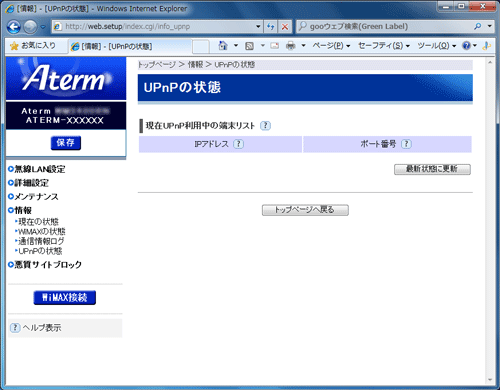The height and width of the screenshot is (390, 500).
Task: Expand the 詳細設定 menu
Action: 29,183
